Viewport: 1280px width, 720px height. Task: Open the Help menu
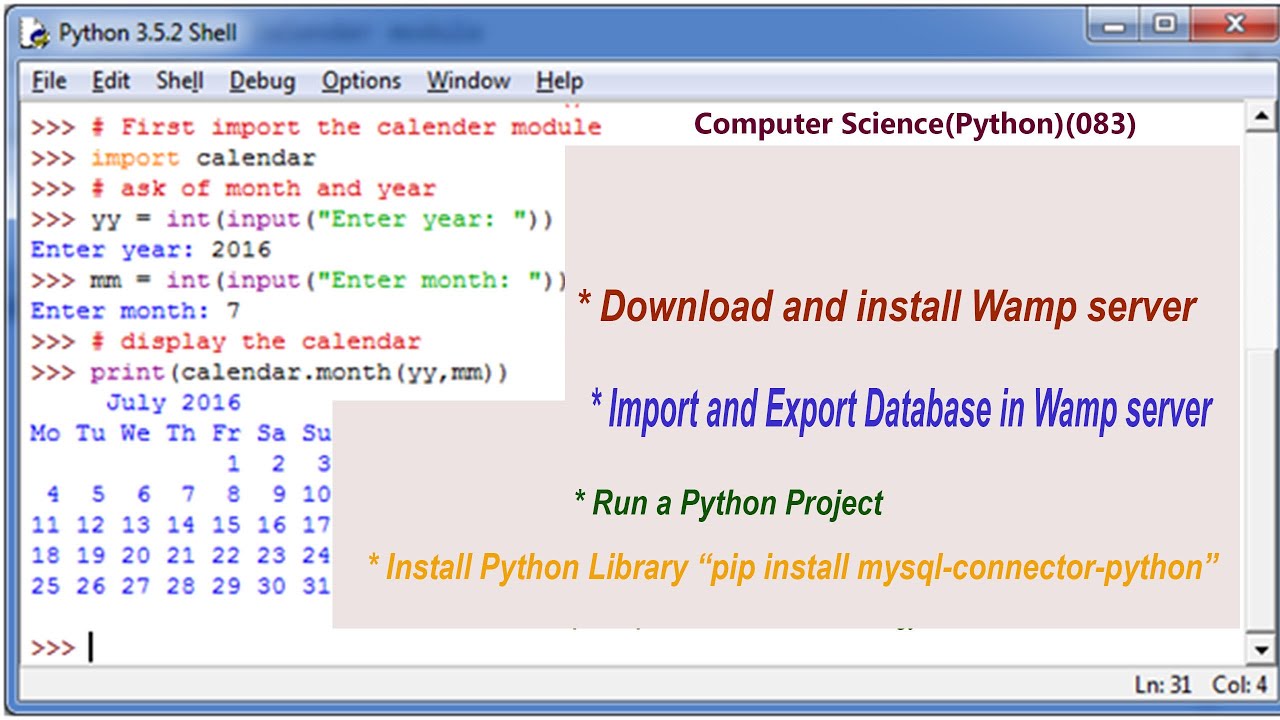pyautogui.click(x=559, y=81)
